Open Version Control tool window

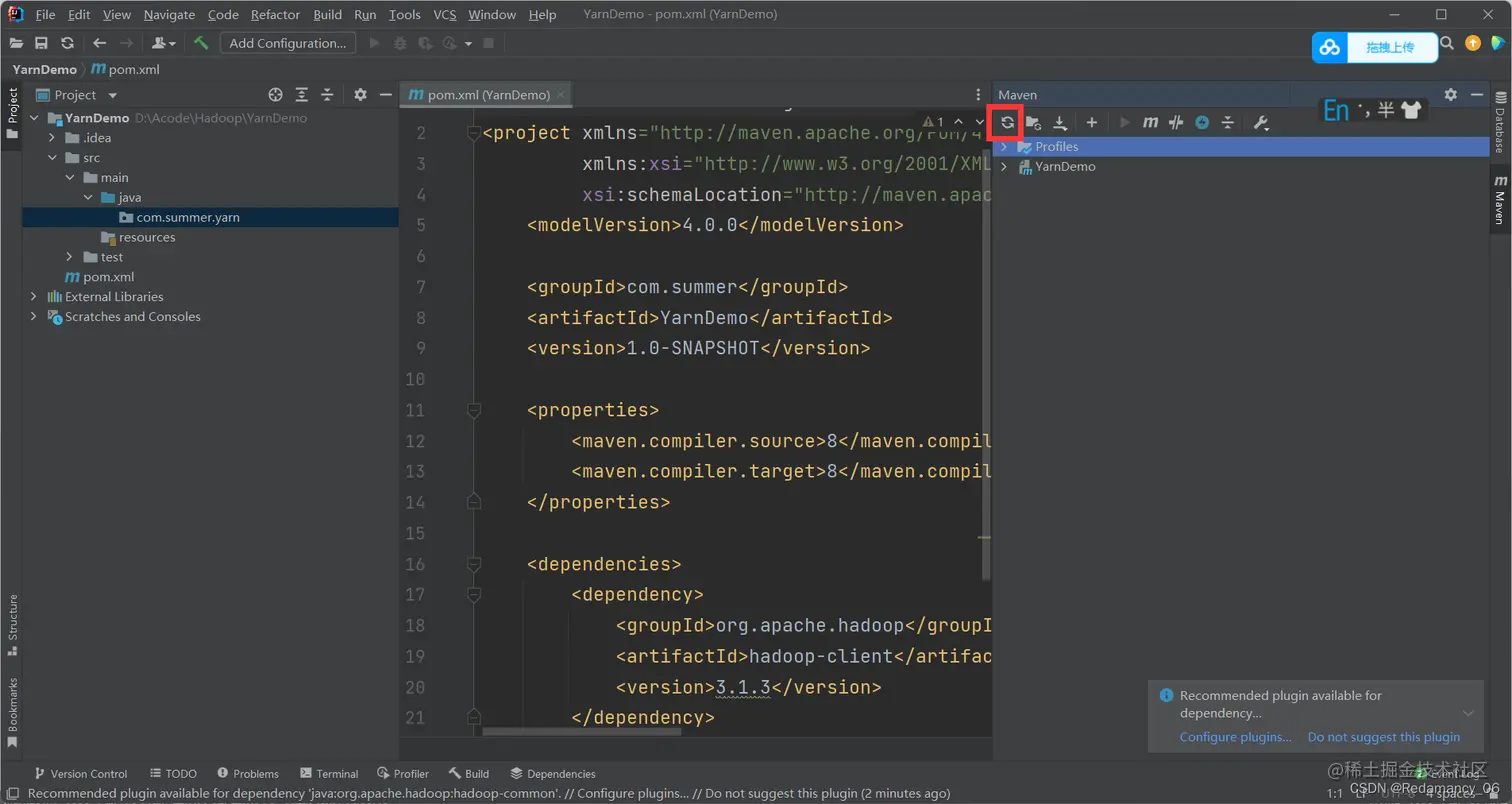point(80,773)
